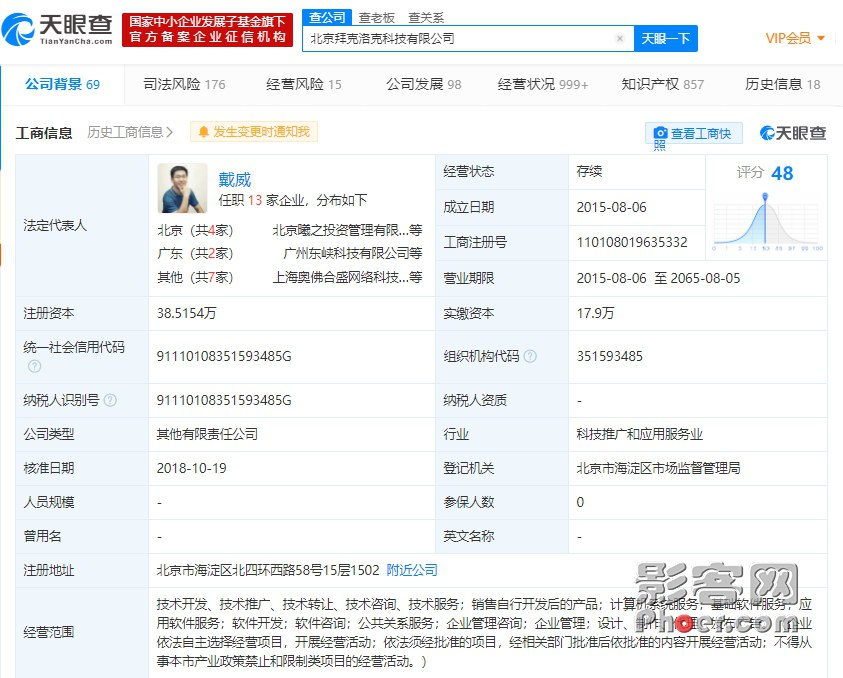
Task: Click the 北京 (共4家) region text
Action: (x=195, y=230)
